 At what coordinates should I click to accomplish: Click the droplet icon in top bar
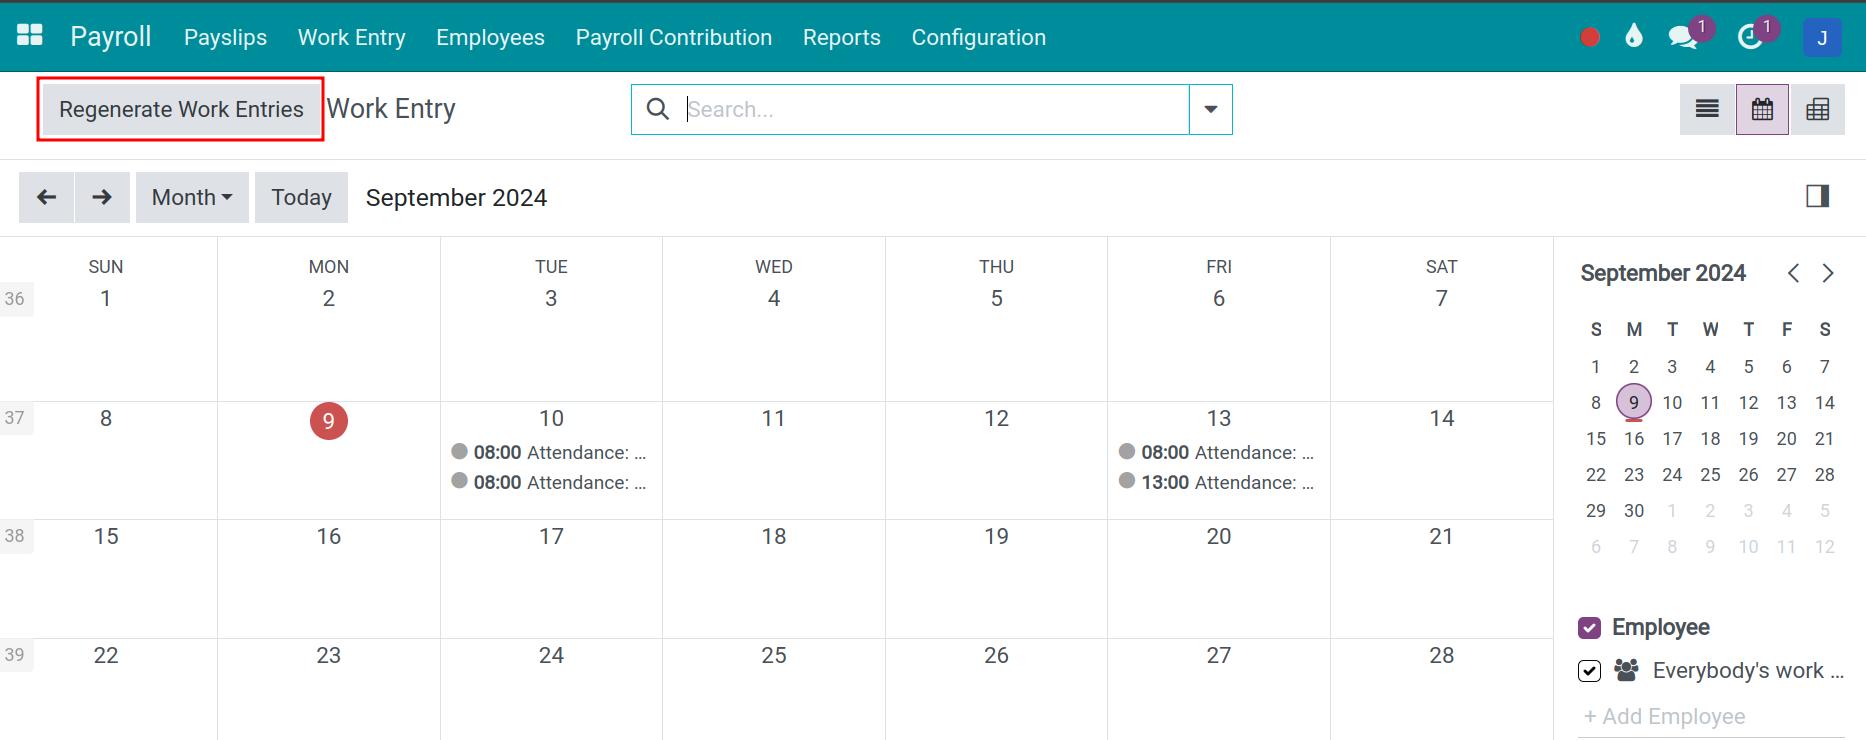[x=1634, y=37]
